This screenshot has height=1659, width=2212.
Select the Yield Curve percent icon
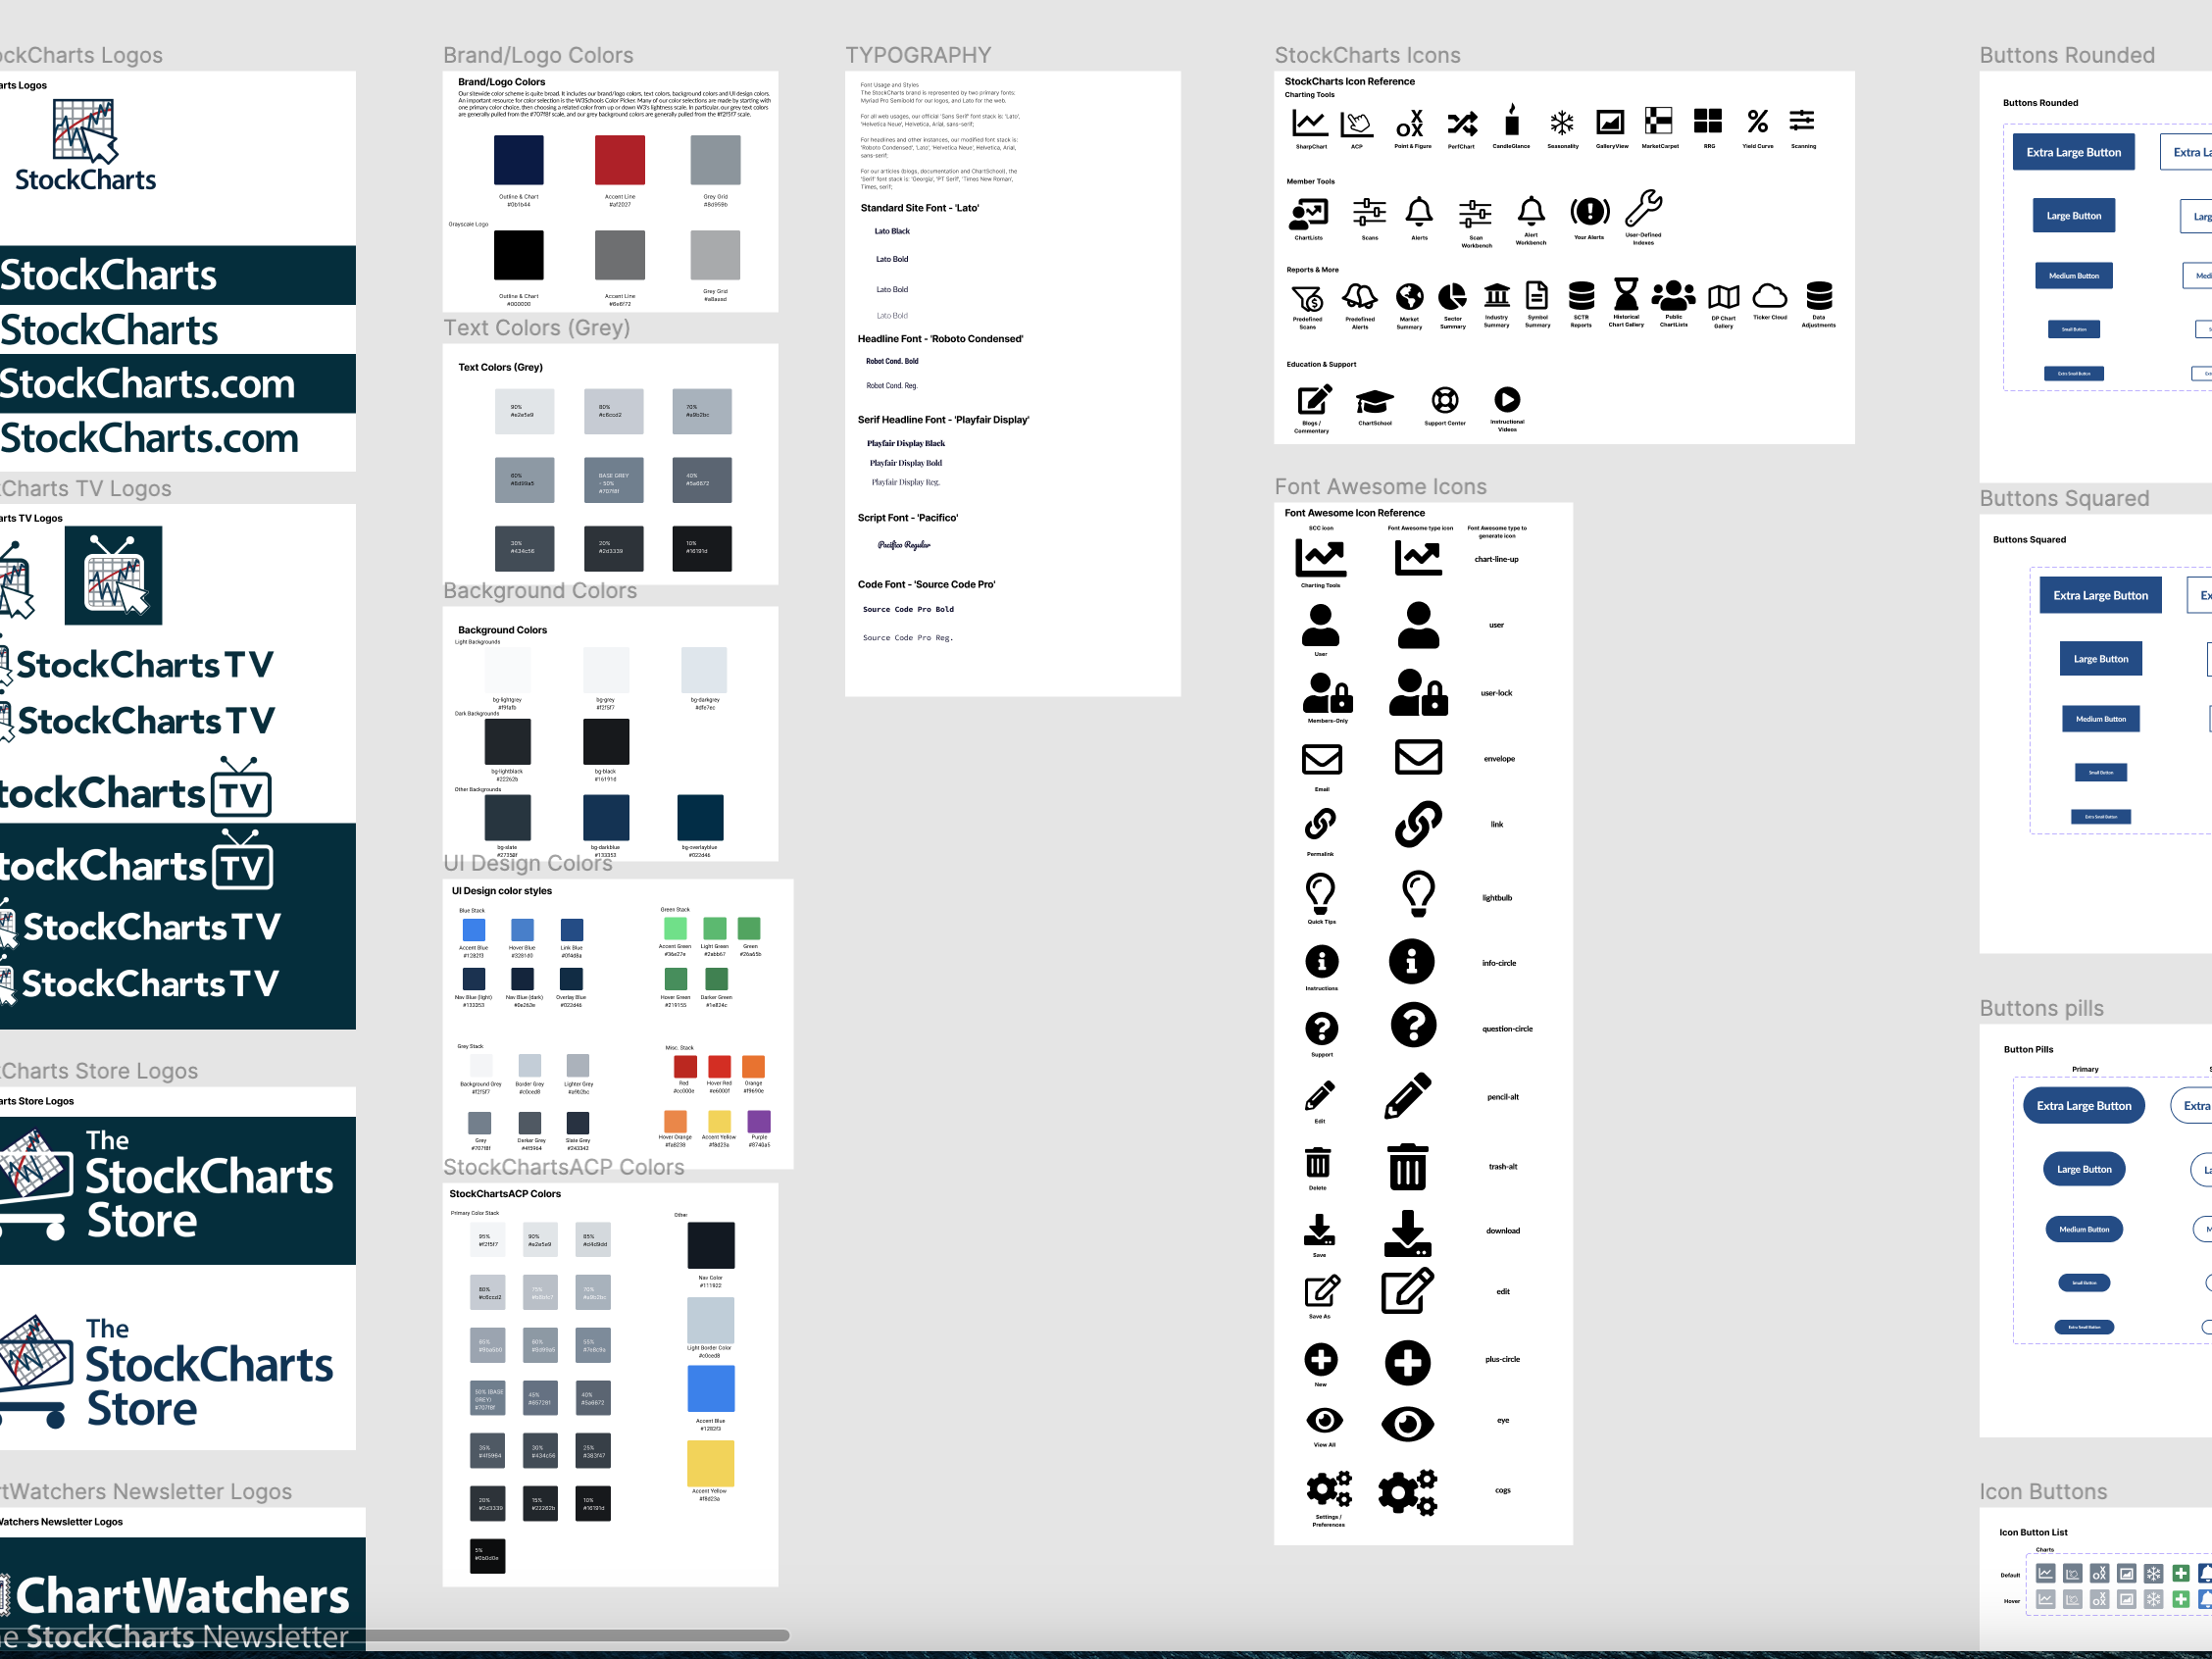tap(1758, 121)
